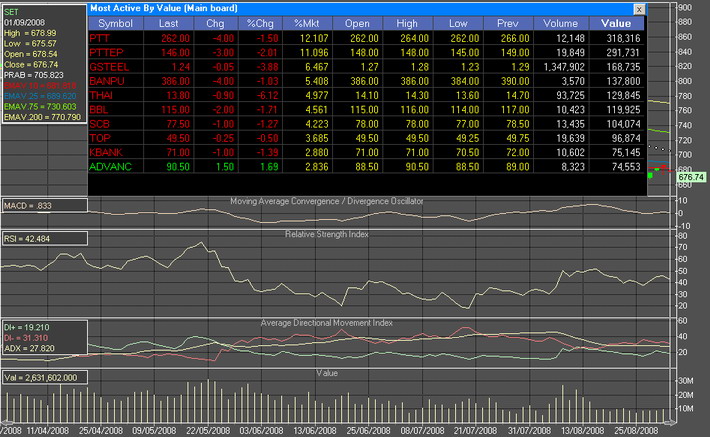Click SCB's Last price 77.50

pos(178,124)
